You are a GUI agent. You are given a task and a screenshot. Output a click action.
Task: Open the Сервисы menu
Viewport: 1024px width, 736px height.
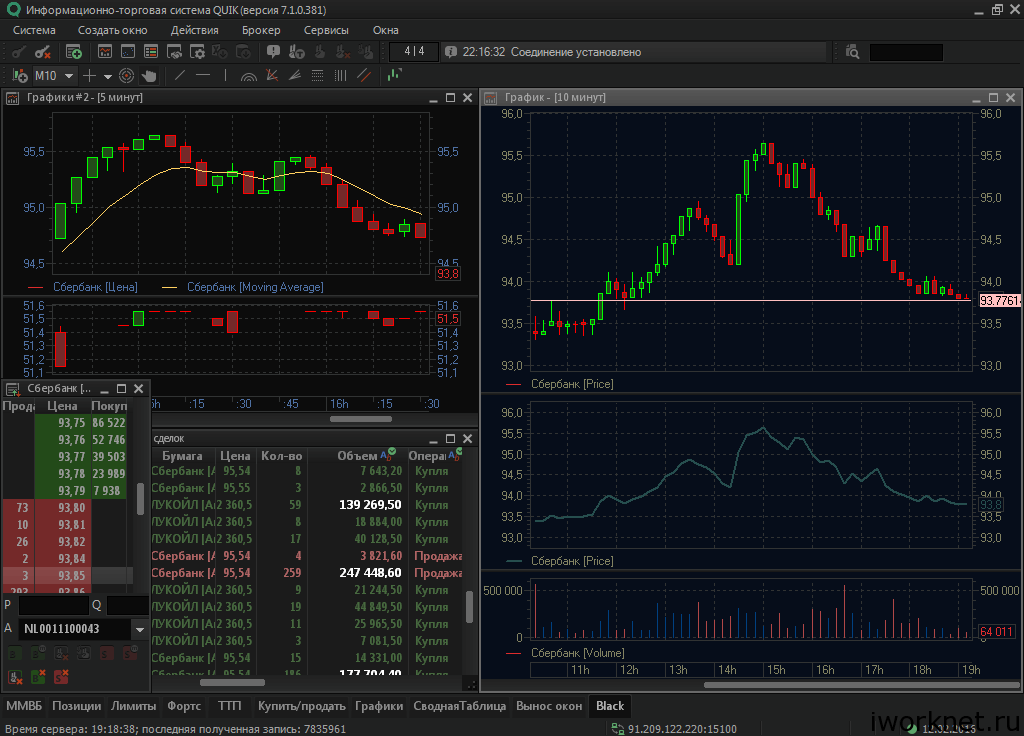click(326, 30)
